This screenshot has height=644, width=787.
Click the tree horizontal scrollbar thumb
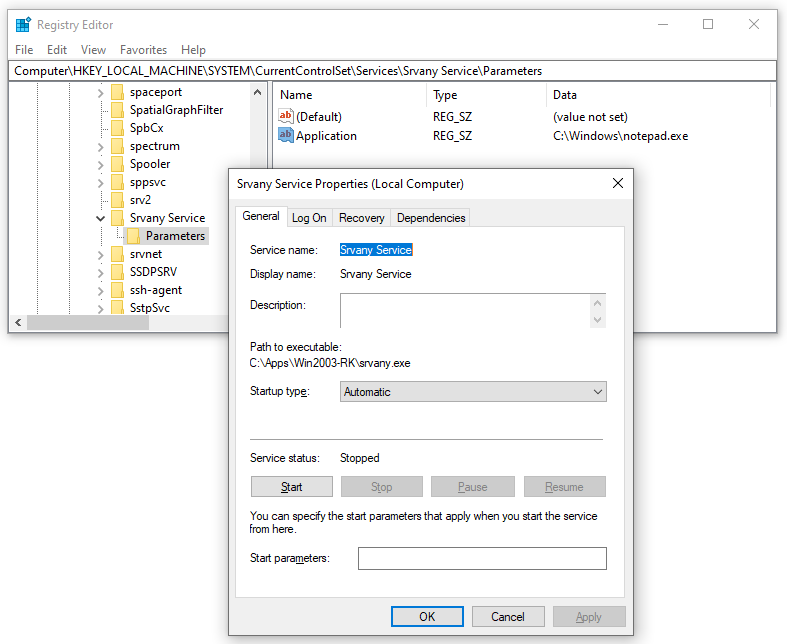point(88,322)
